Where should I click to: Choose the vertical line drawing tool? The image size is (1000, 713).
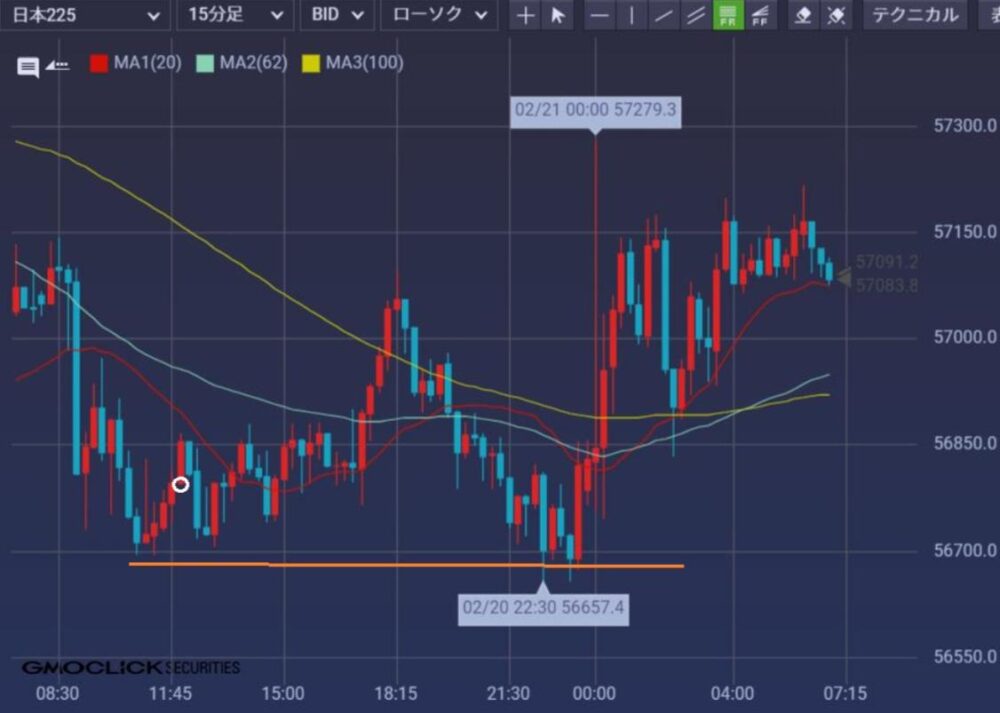pos(631,16)
